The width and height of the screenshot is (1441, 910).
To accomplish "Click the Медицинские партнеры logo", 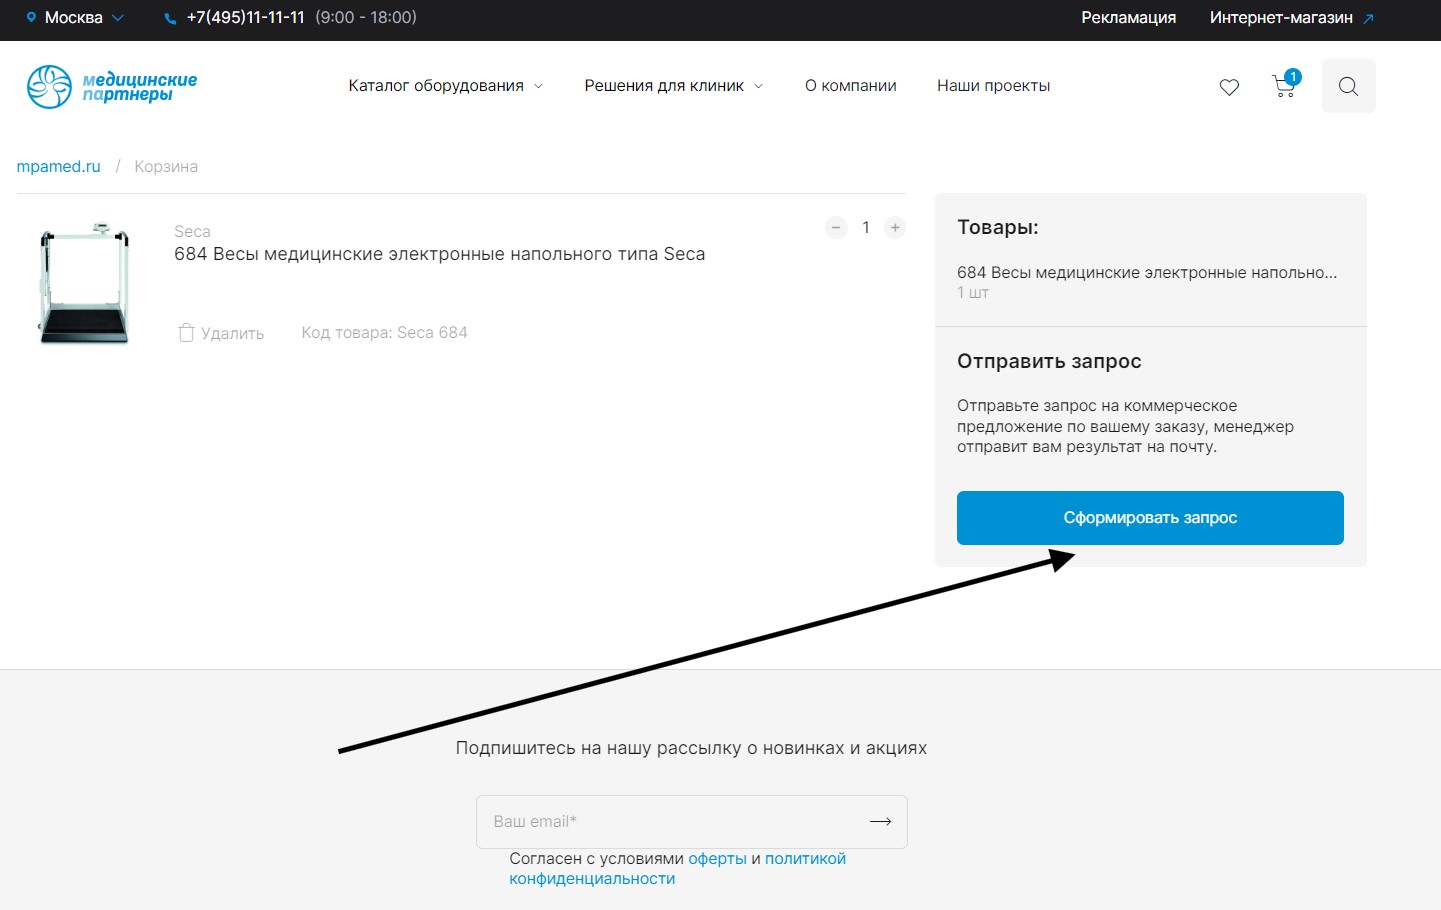I will pyautogui.click(x=112, y=87).
